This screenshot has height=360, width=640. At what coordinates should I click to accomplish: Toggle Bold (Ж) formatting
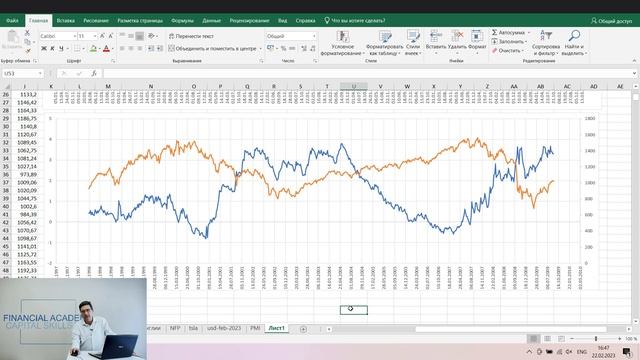pyautogui.click(x=44, y=49)
